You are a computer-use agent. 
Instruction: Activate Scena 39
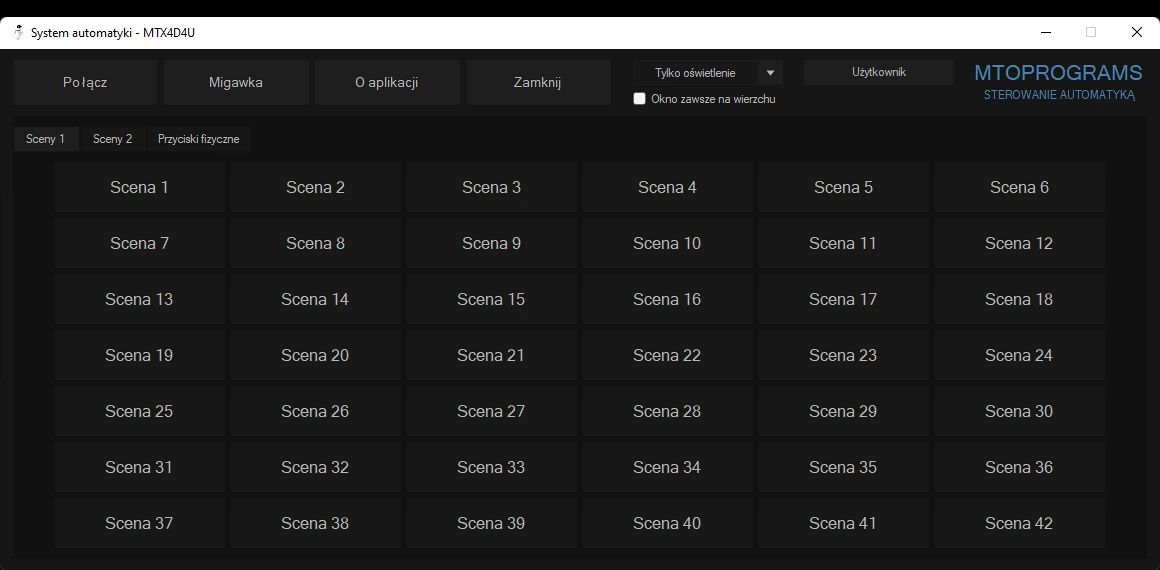tap(492, 523)
